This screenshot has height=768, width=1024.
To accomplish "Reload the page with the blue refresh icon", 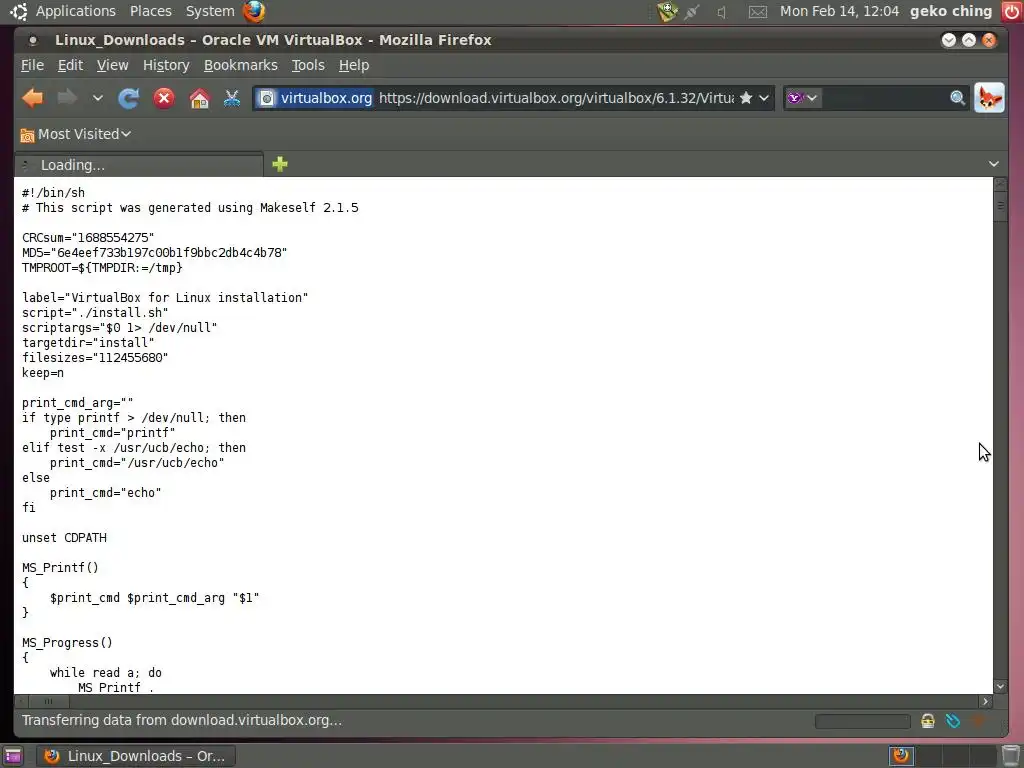I will (x=128, y=99).
